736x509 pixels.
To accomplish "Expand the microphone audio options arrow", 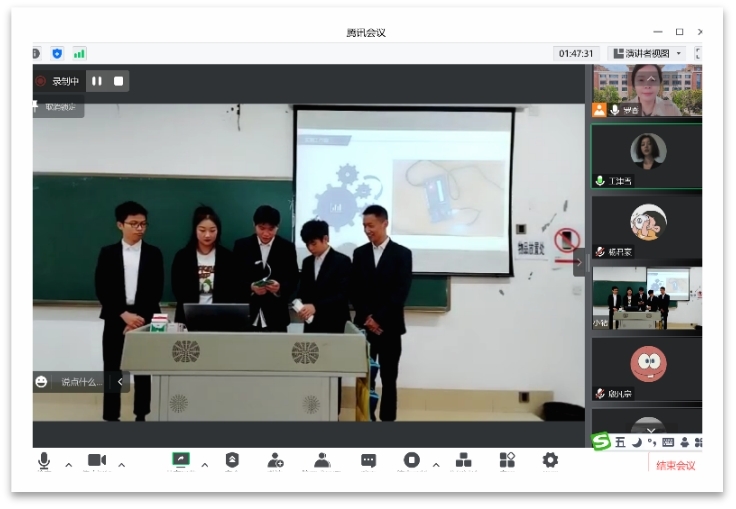I will (x=68, y=465).
